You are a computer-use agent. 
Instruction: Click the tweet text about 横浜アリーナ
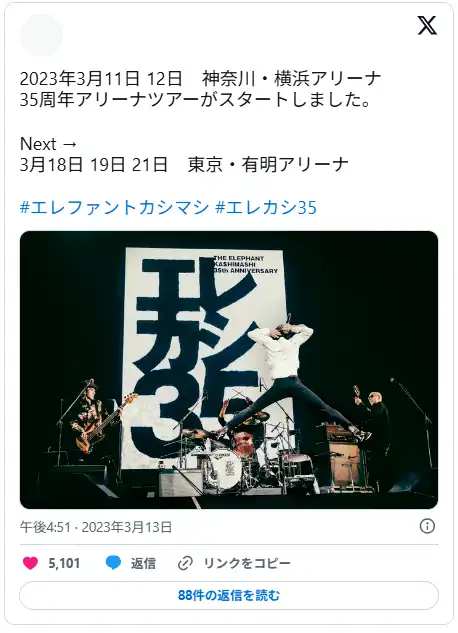click(201, 89)
